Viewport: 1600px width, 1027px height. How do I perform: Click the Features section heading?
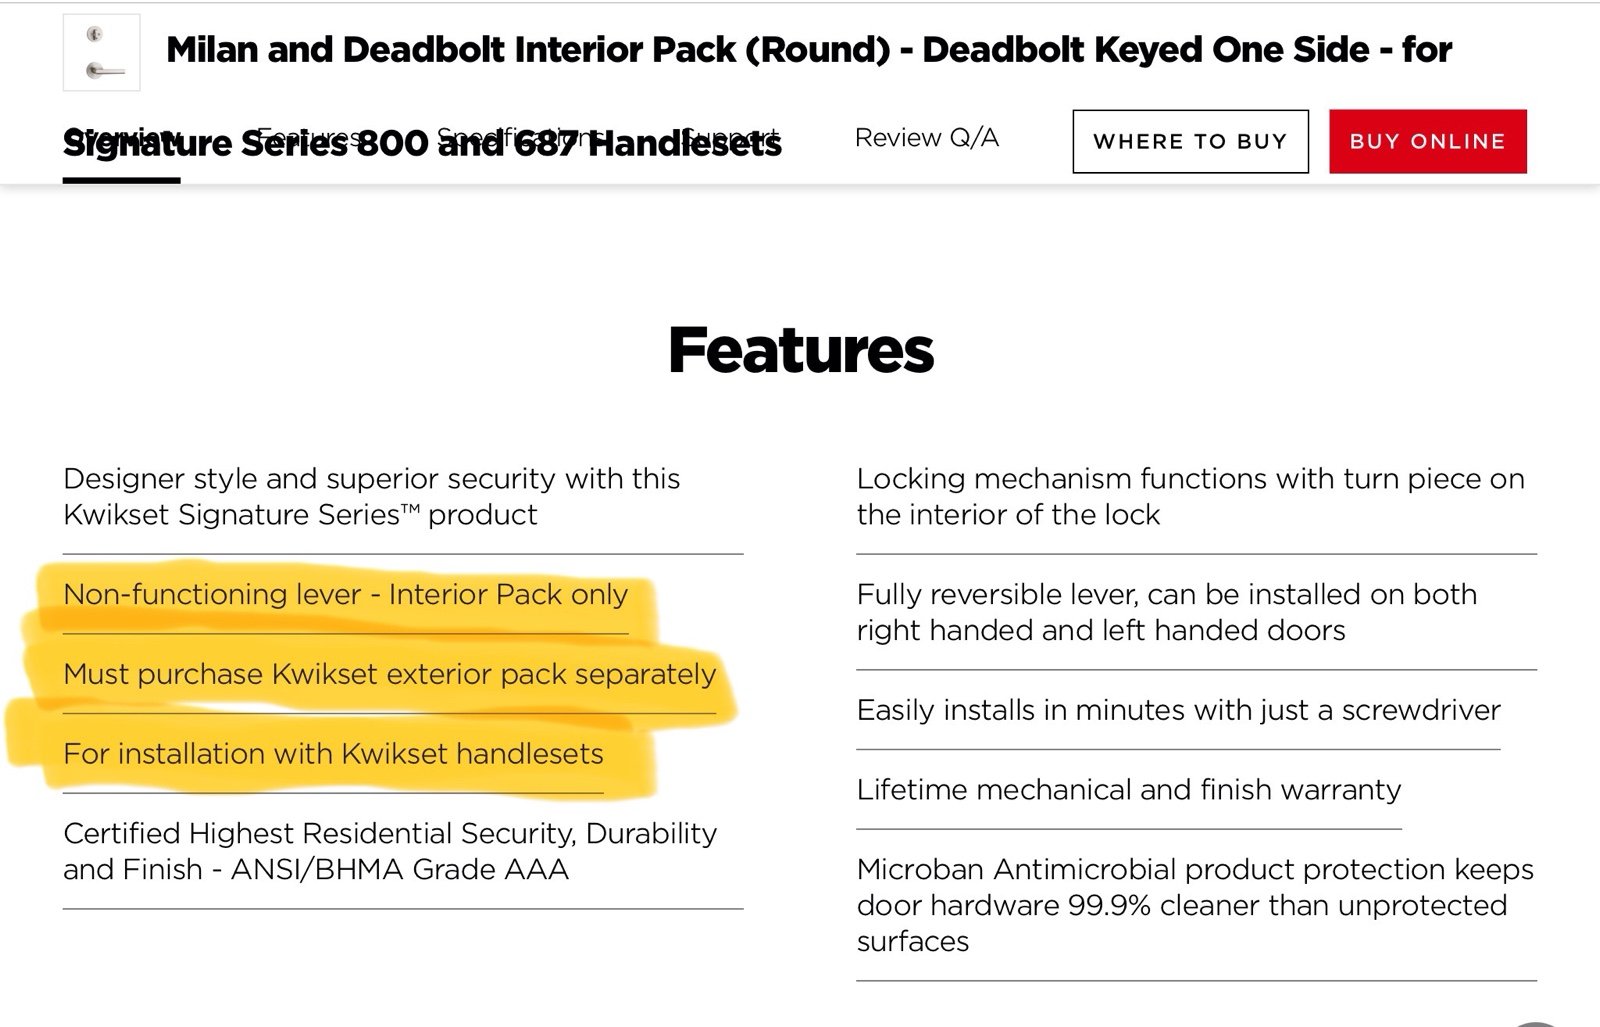[801, 349]
